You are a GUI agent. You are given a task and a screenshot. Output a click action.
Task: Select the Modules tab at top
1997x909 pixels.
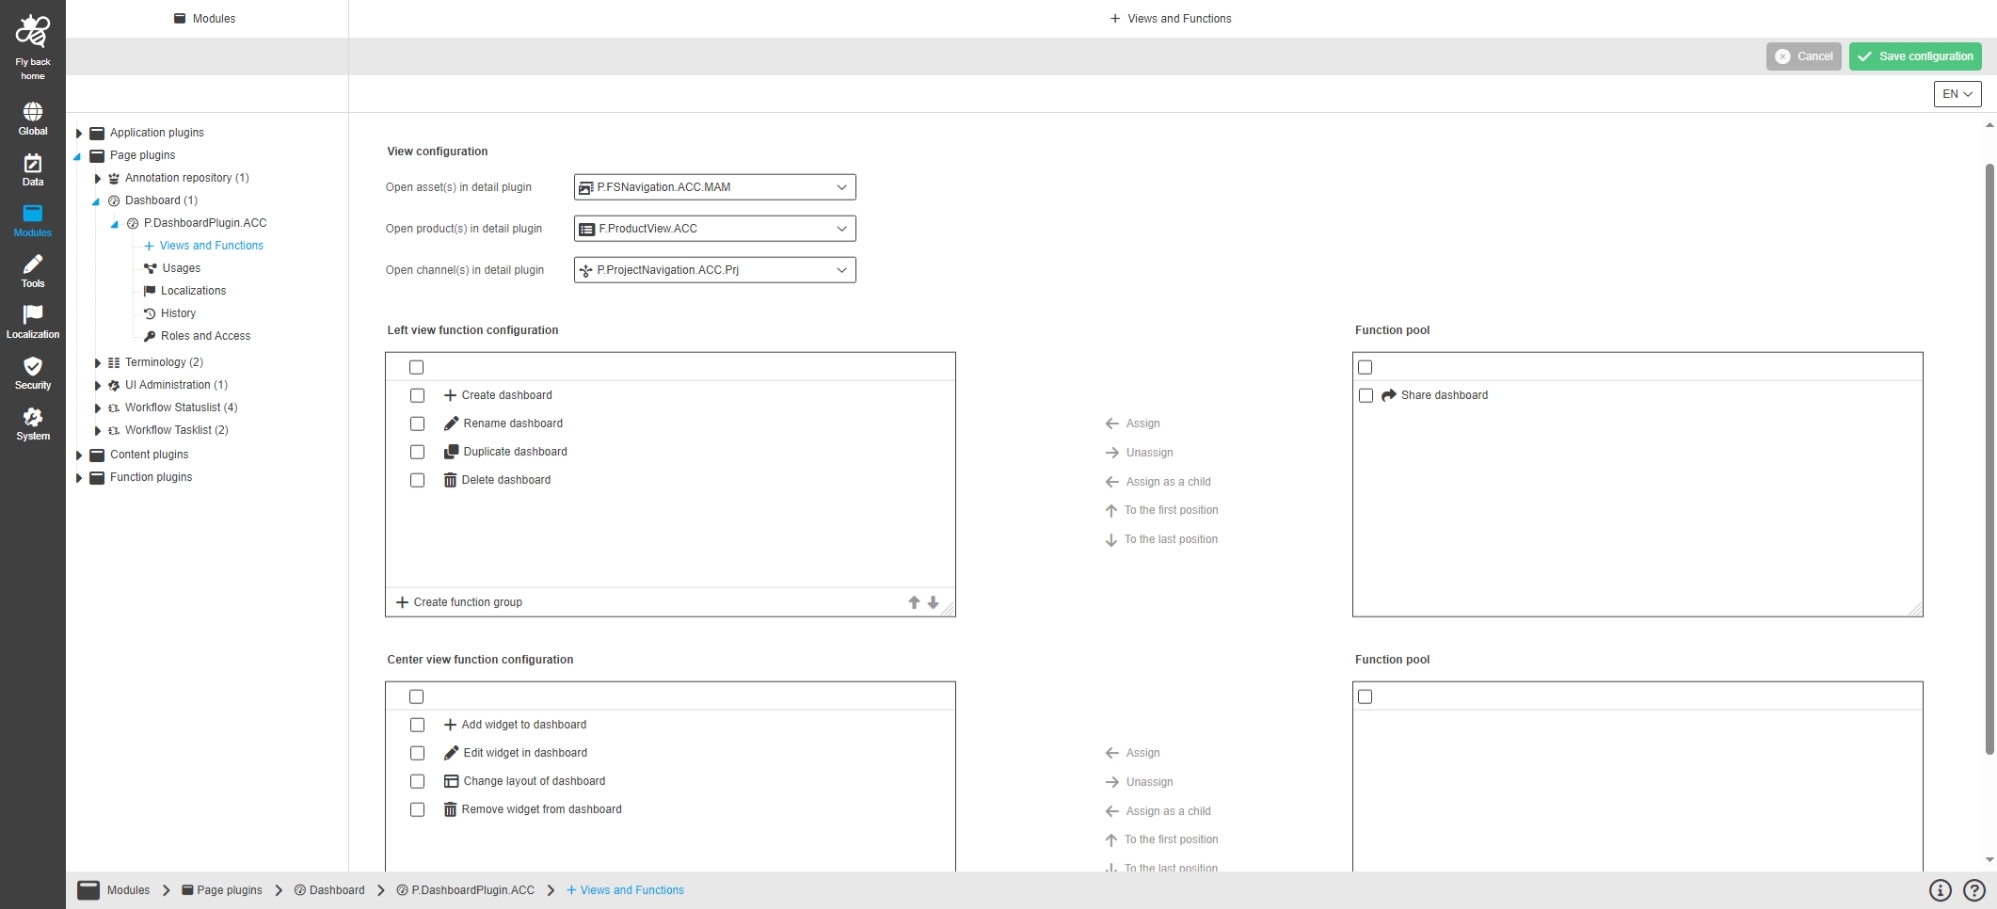(x=205, y=19)
